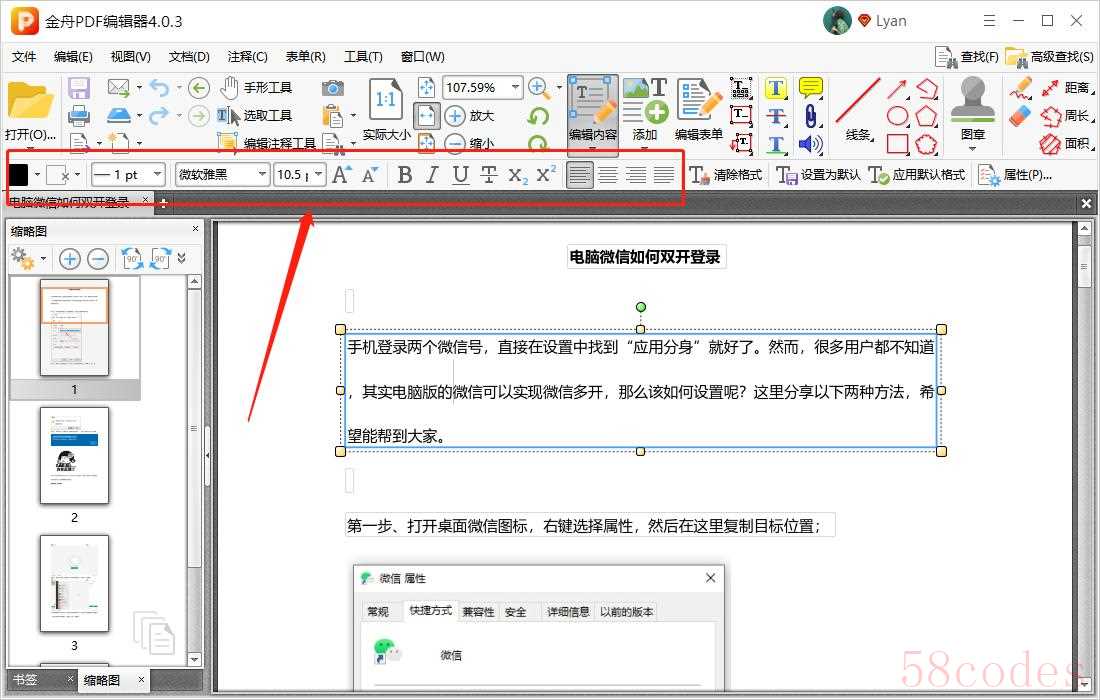
Task: Select the Hand tool (手形工具)
Action: click(256, 87)
